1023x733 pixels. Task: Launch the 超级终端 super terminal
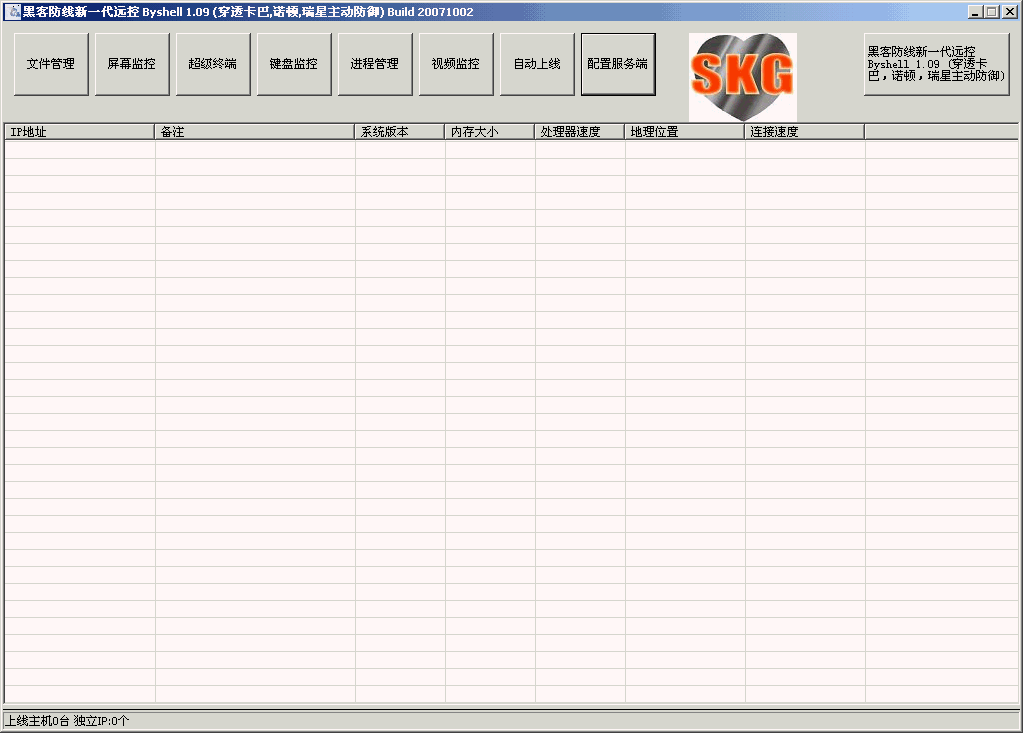[212, 64]
